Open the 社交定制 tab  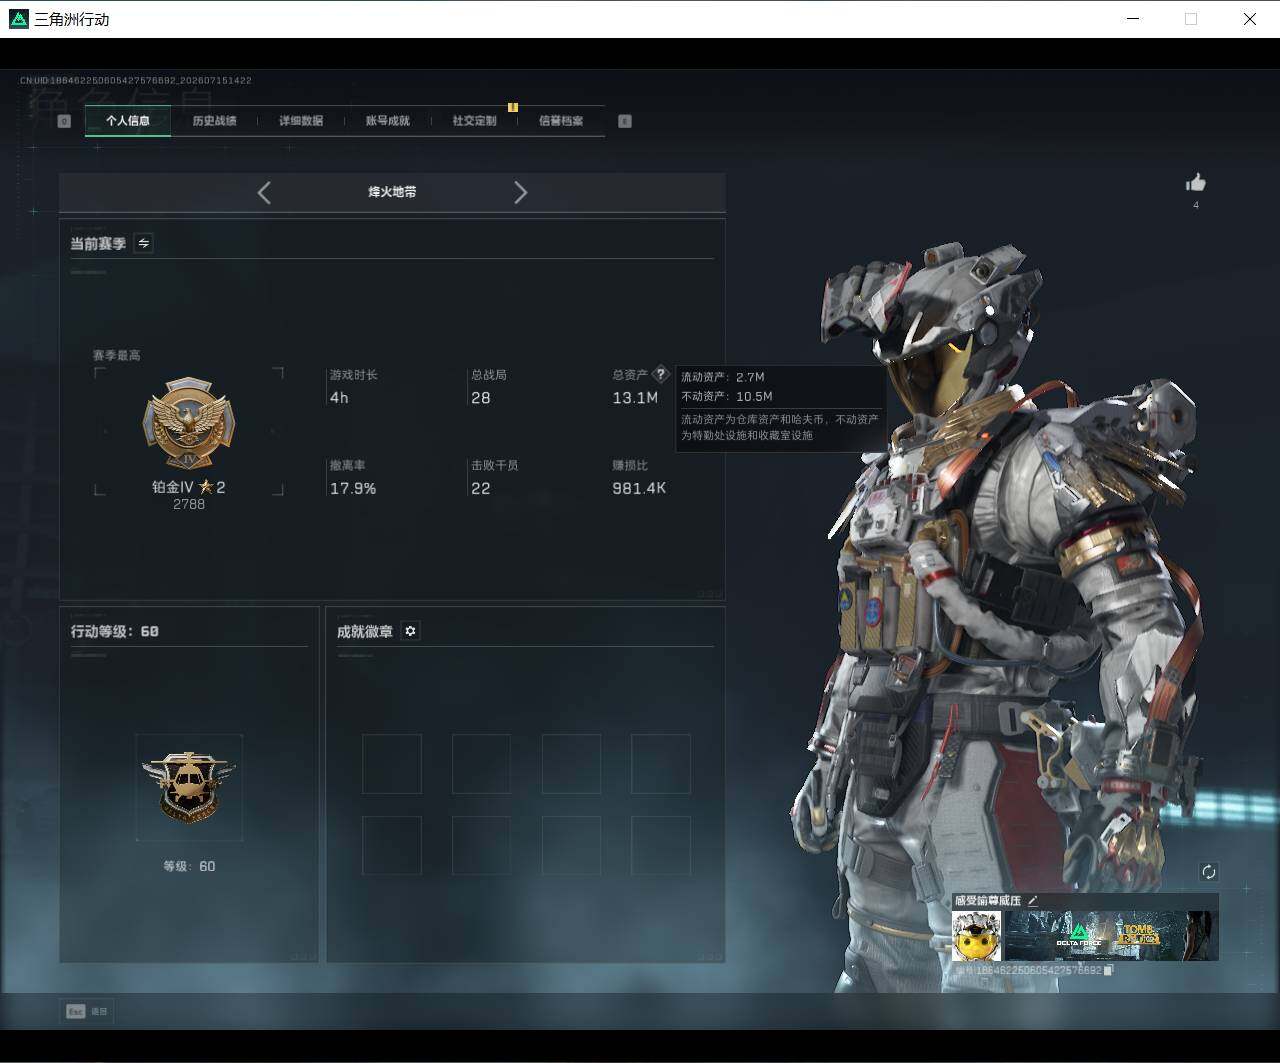(x=474, y=121)
